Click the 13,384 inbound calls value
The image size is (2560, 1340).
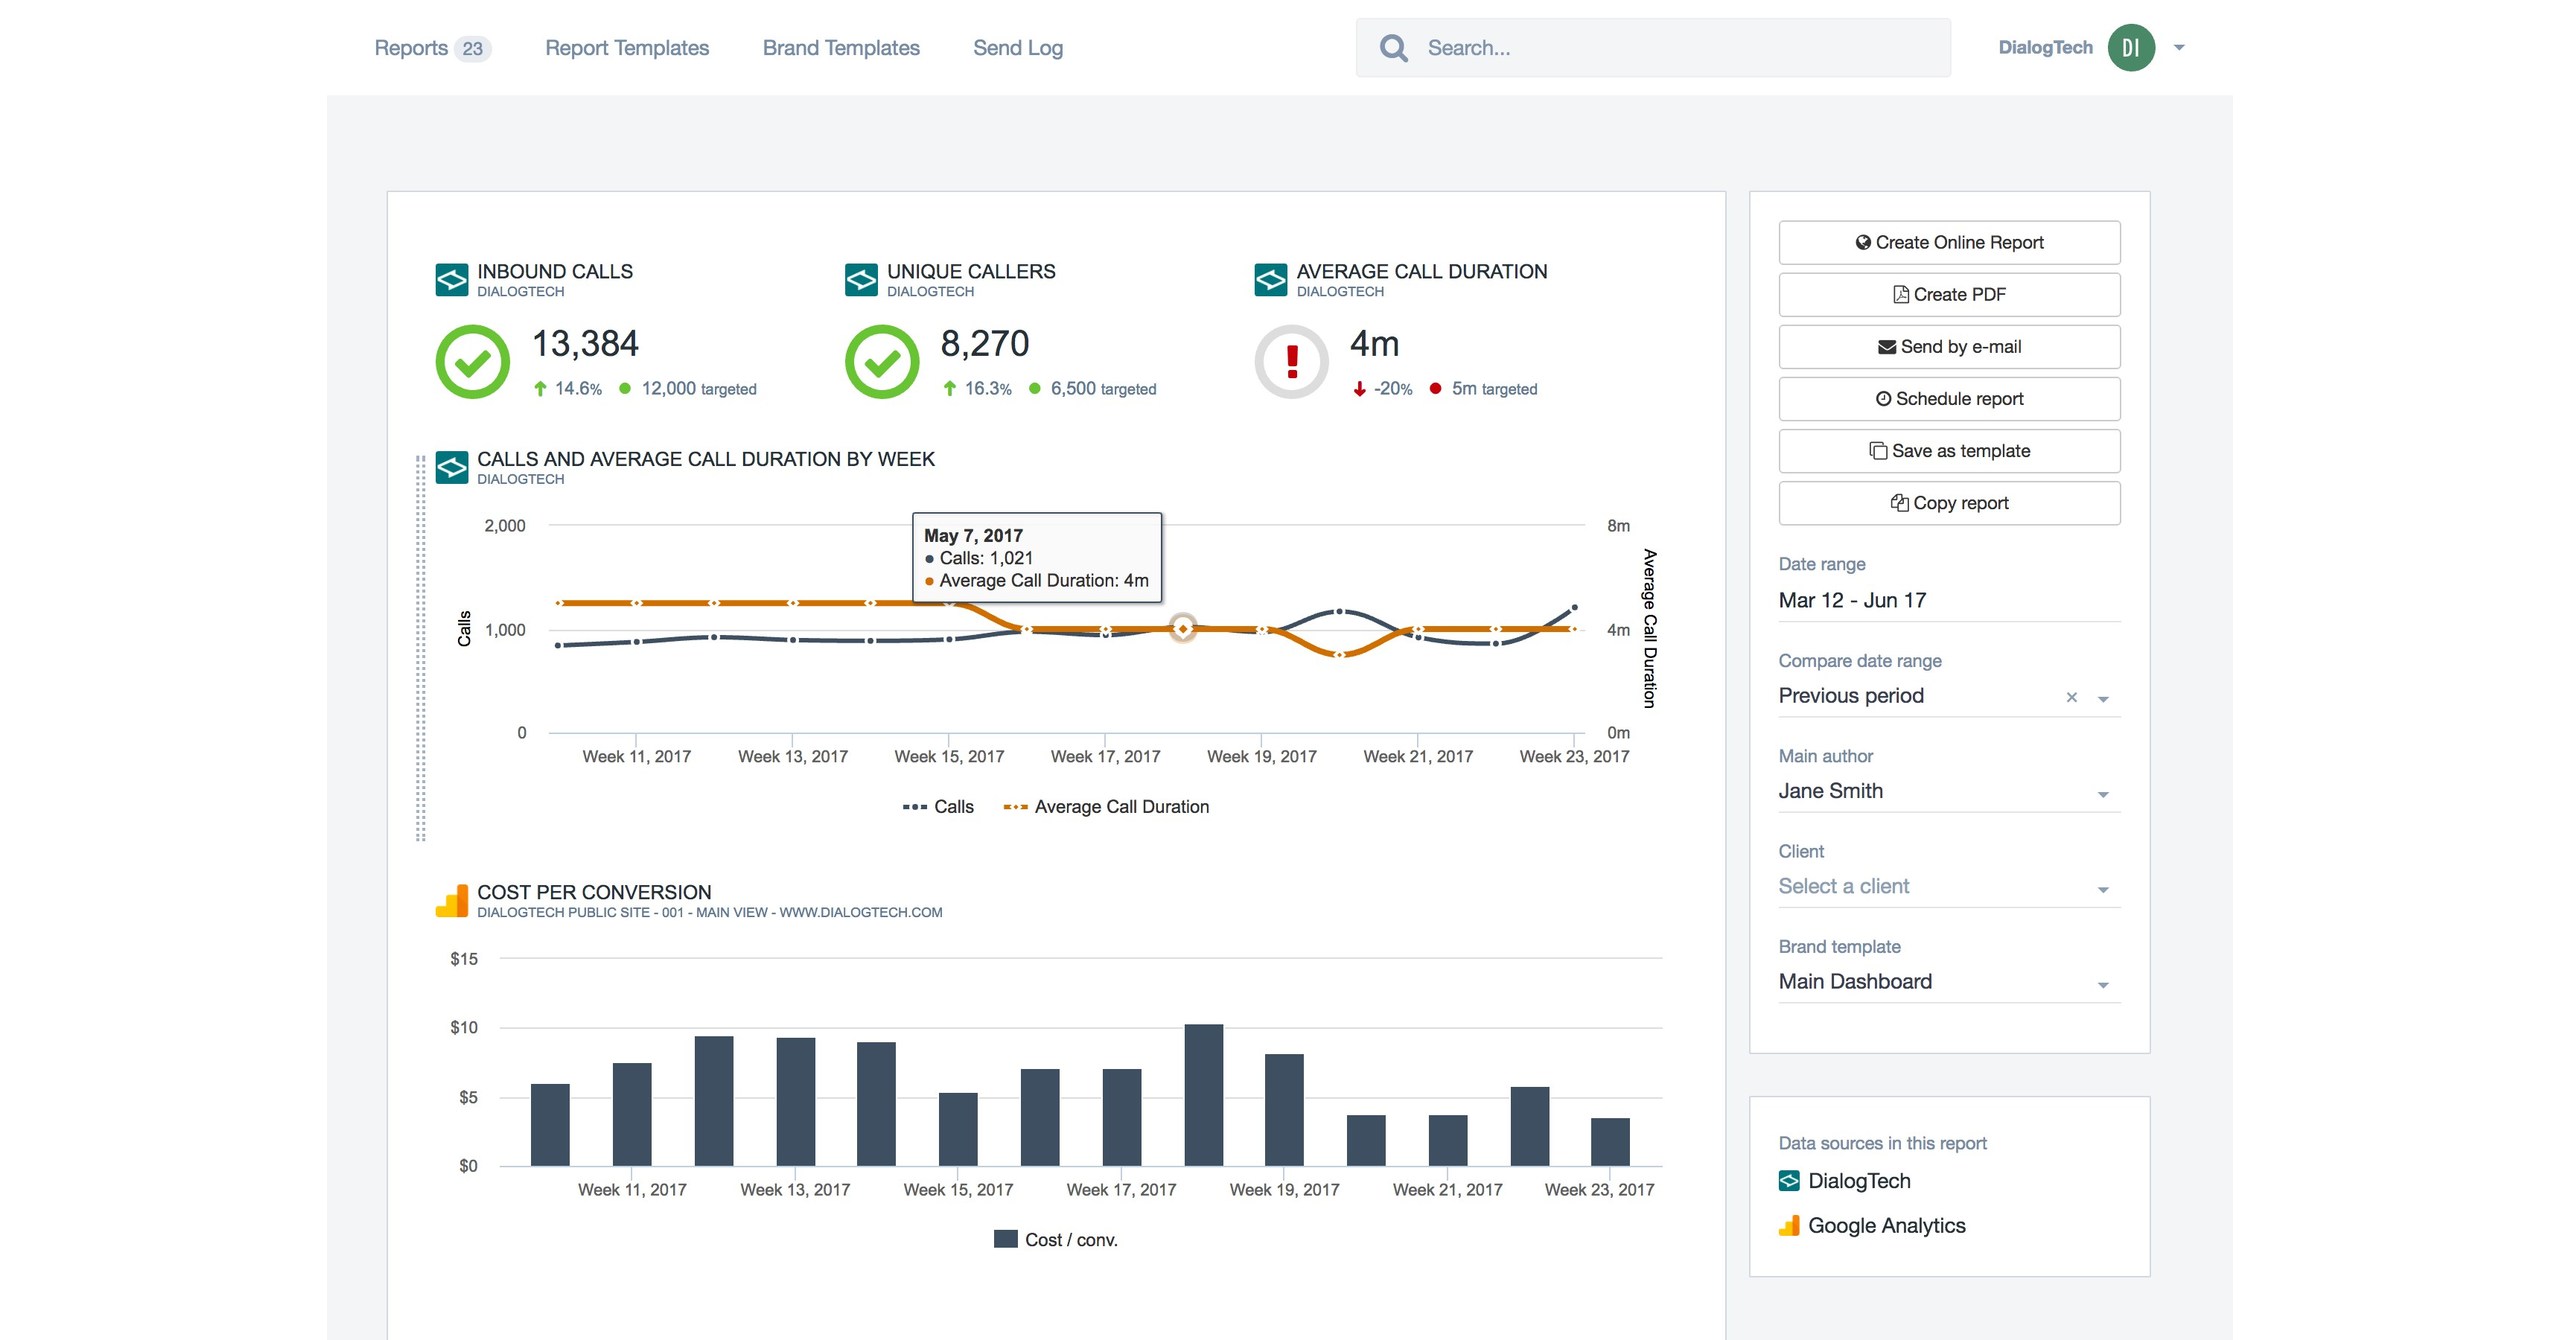pyautogui.click(x=585, y=343)
